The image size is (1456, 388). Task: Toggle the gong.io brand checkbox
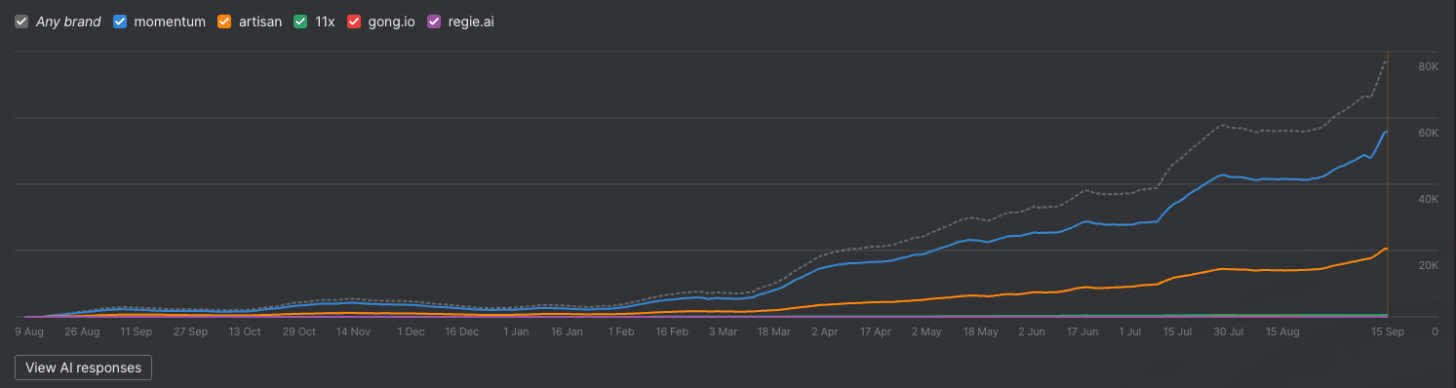[x=353, y=21]
